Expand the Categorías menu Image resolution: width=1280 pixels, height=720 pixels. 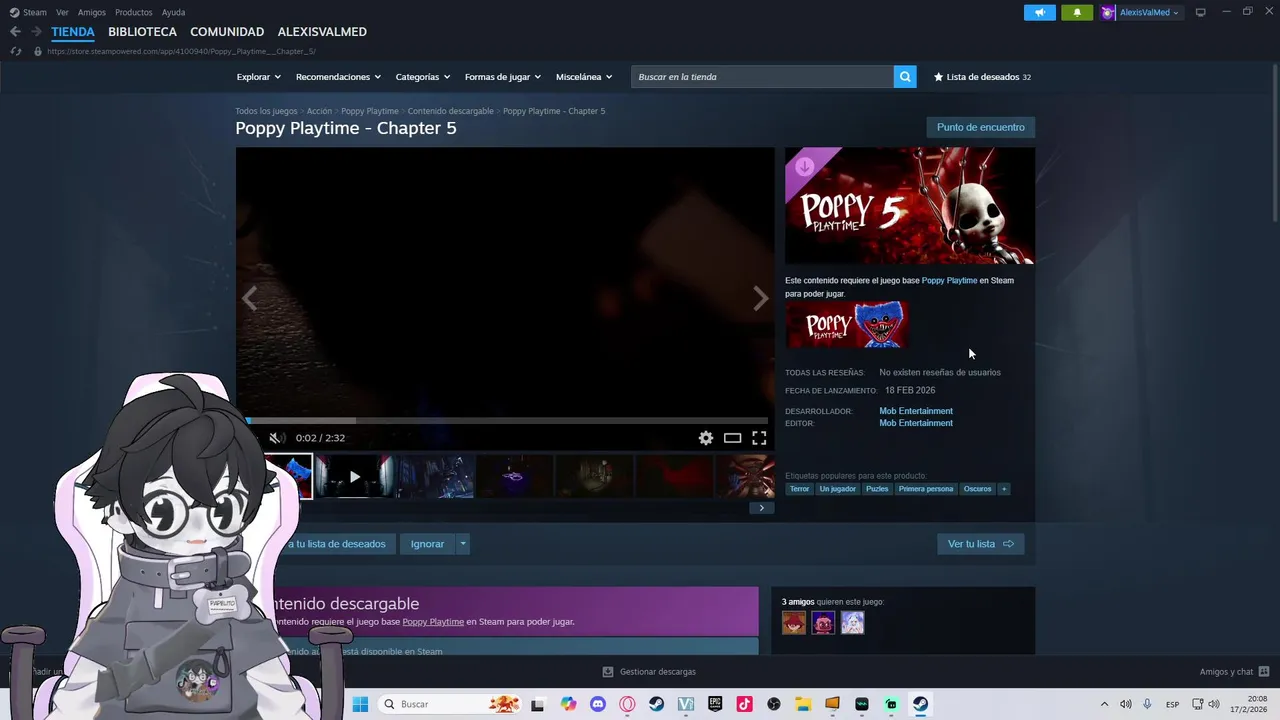point(422,77)
